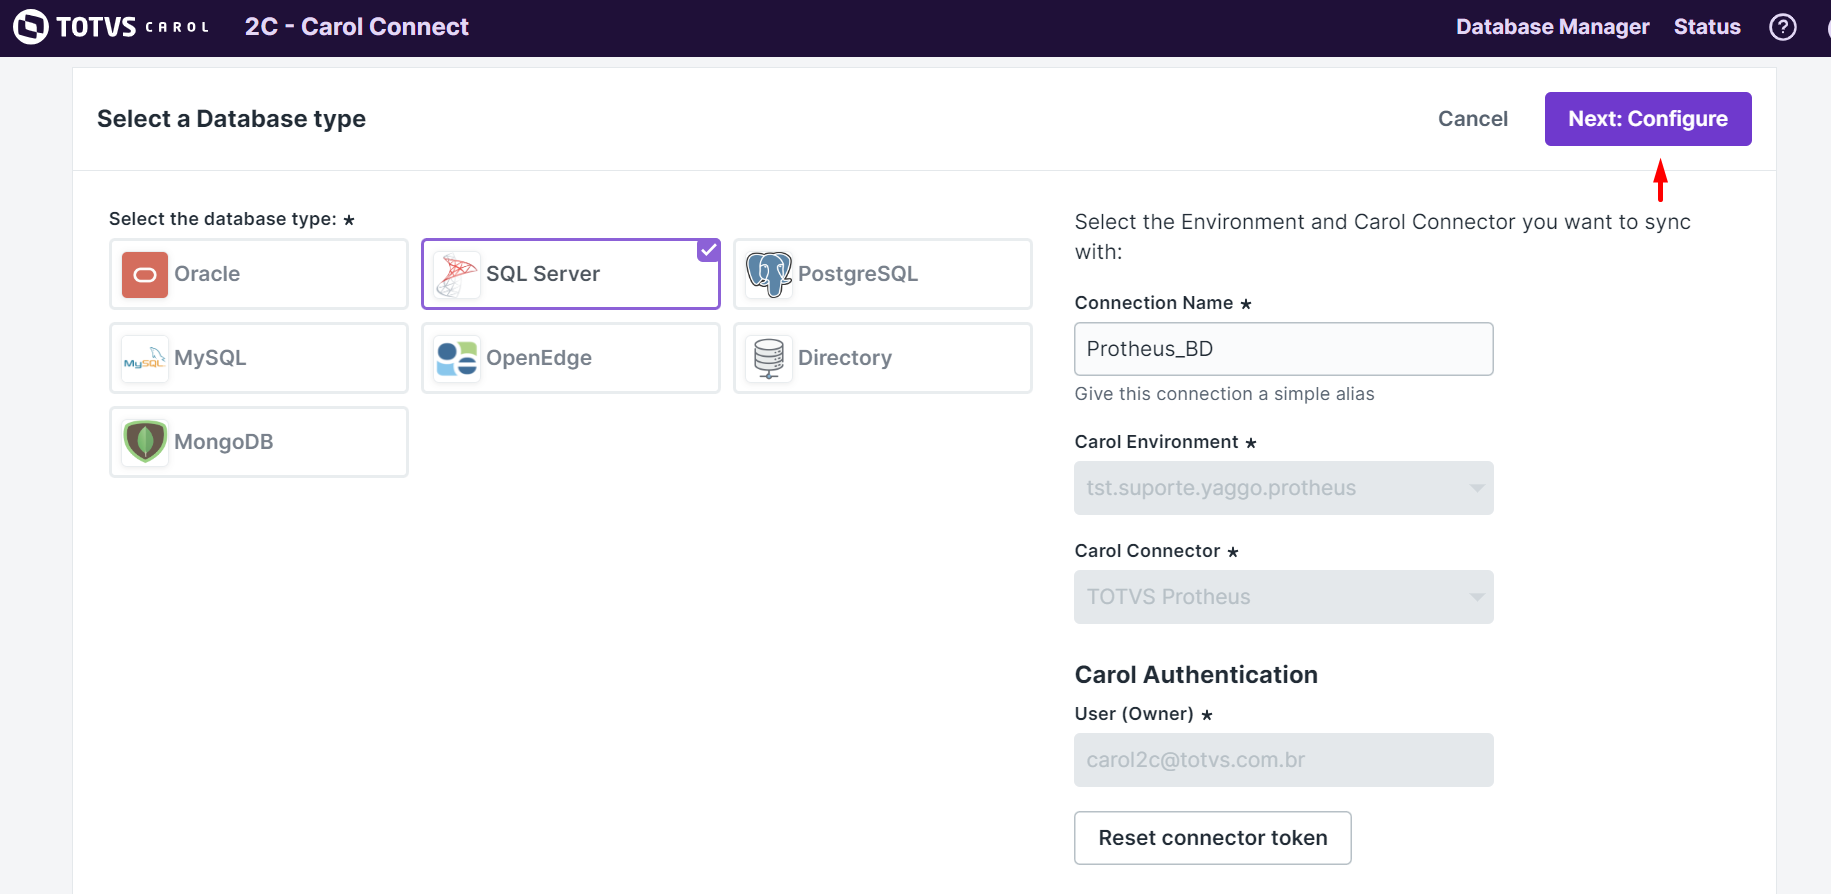Screen dimensions: 1831x894
Task: Open Database Manager in top bar
Action: click(x=1552, y=27)
